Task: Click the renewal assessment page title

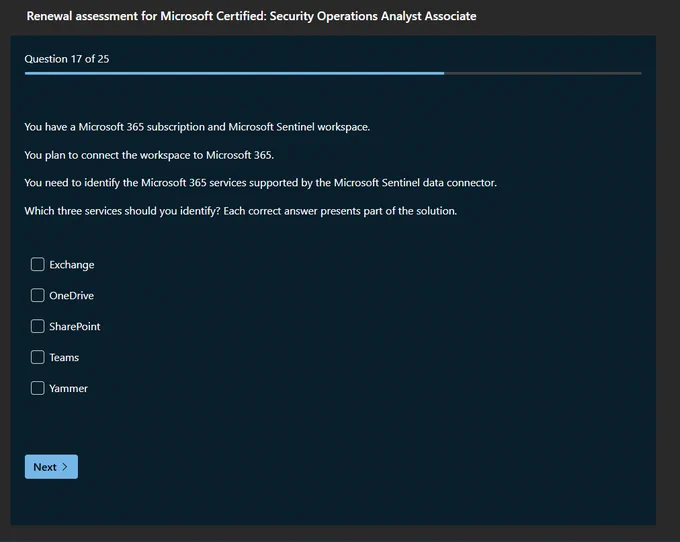Action: (x=251, y=16)
